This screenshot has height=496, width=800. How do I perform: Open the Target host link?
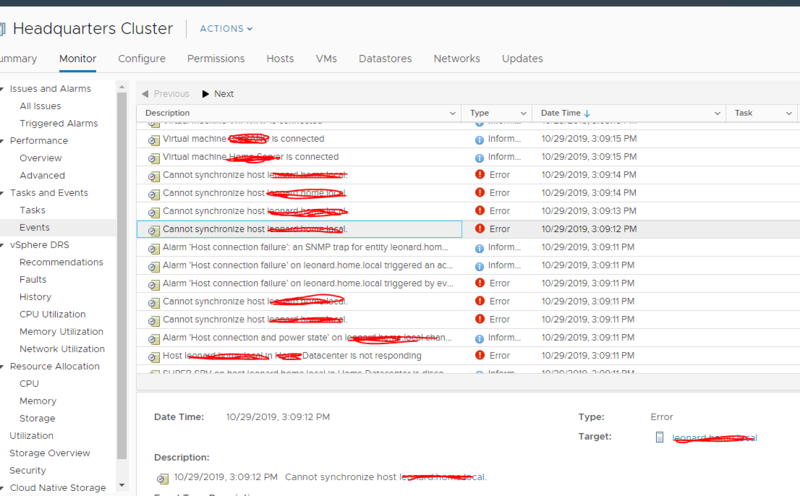tap(714, 438)
